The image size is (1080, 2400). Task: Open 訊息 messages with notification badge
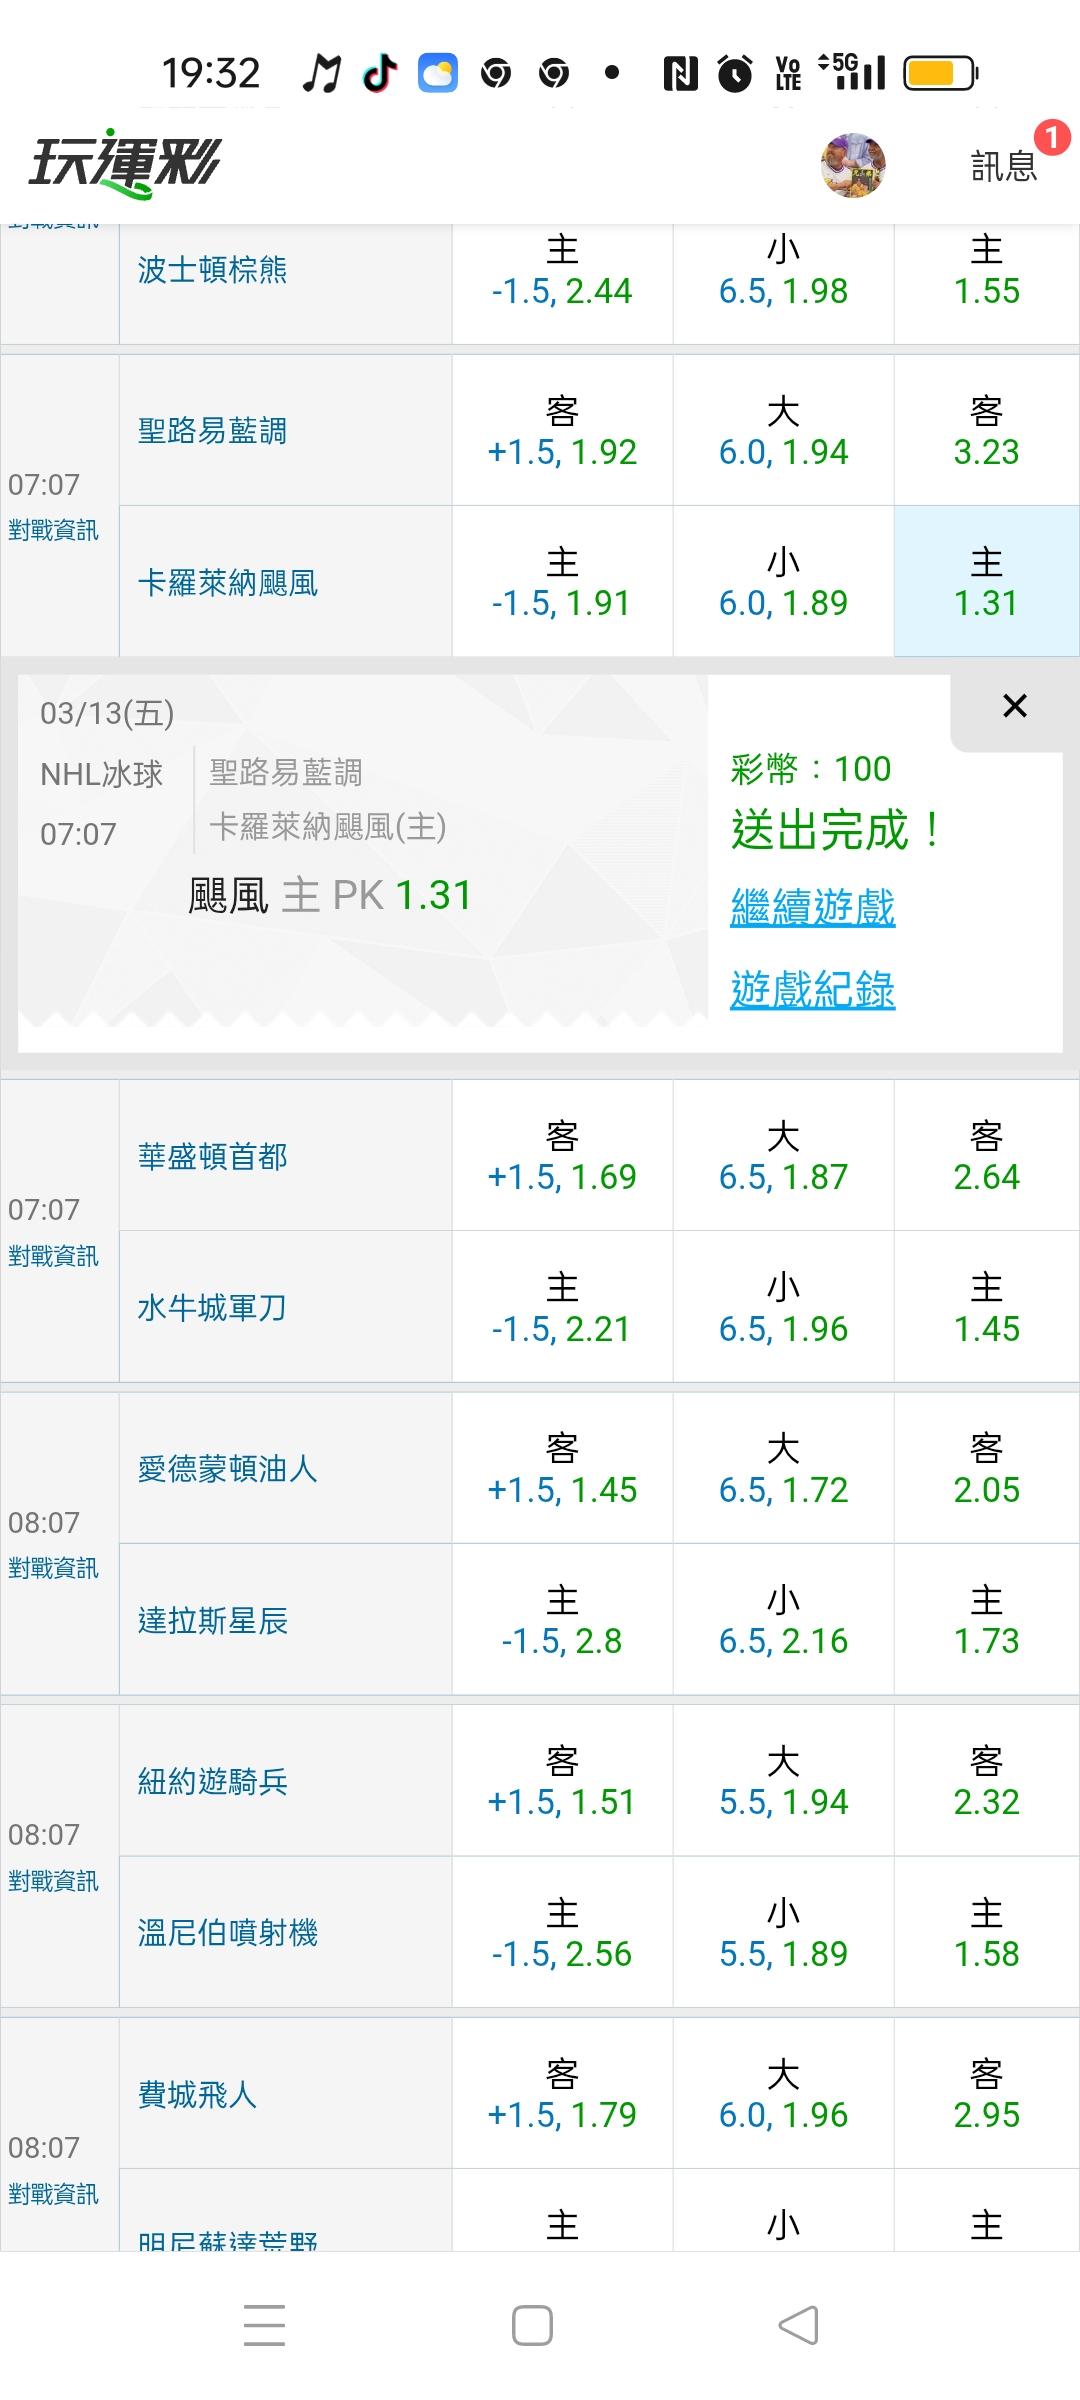(x=1004, y=165)
